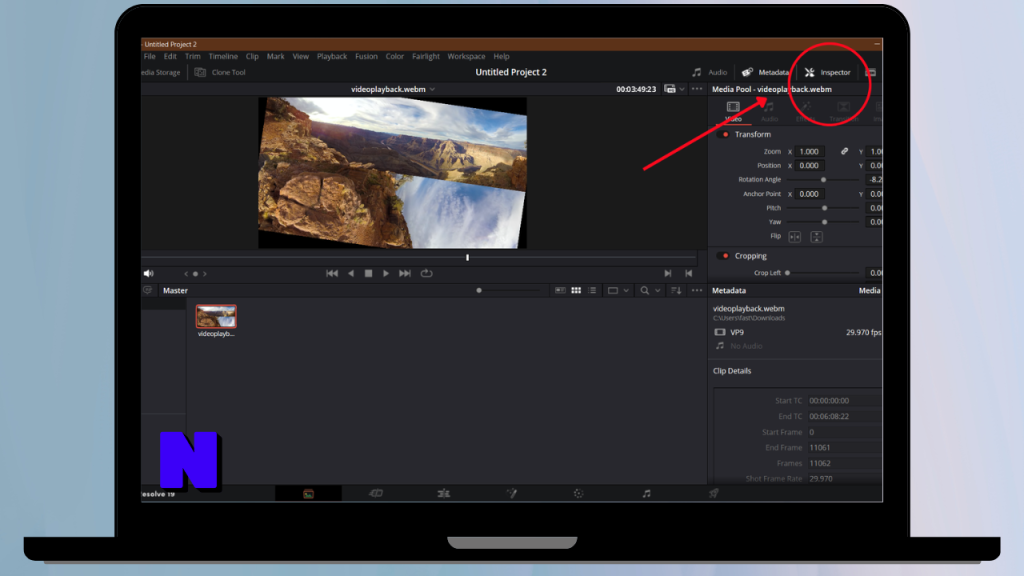Switch to Inspector Audio tab
The height and width of the screenshot is (576, 1024).
click(769, 112)
